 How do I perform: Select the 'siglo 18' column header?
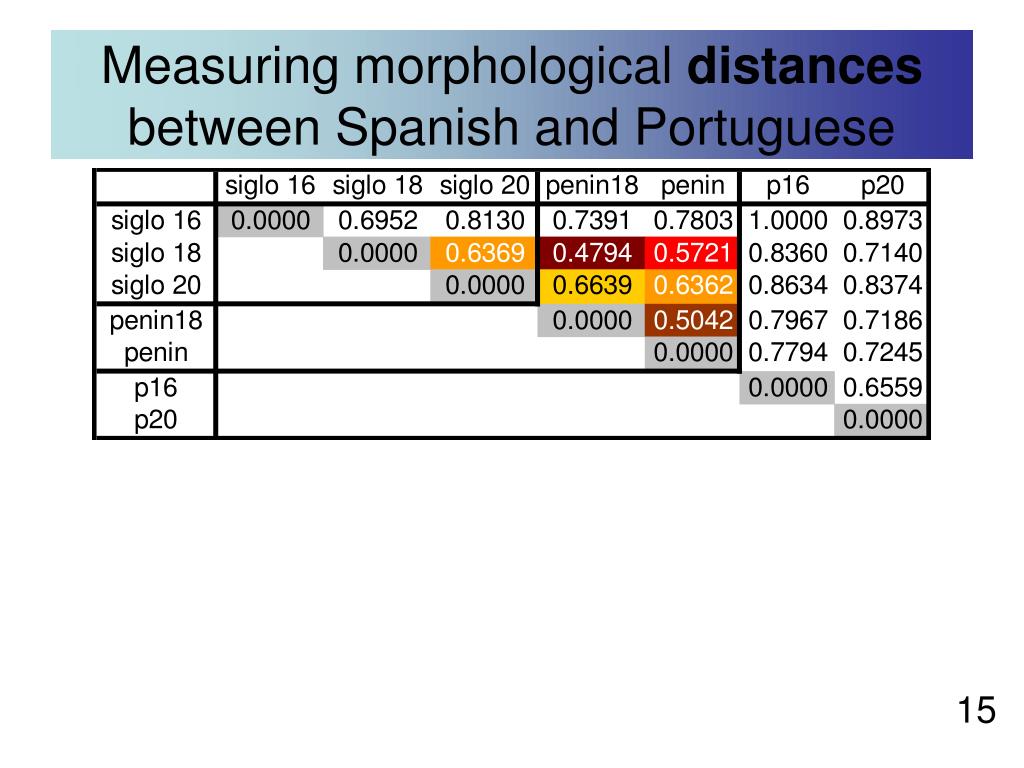[377, 186]
